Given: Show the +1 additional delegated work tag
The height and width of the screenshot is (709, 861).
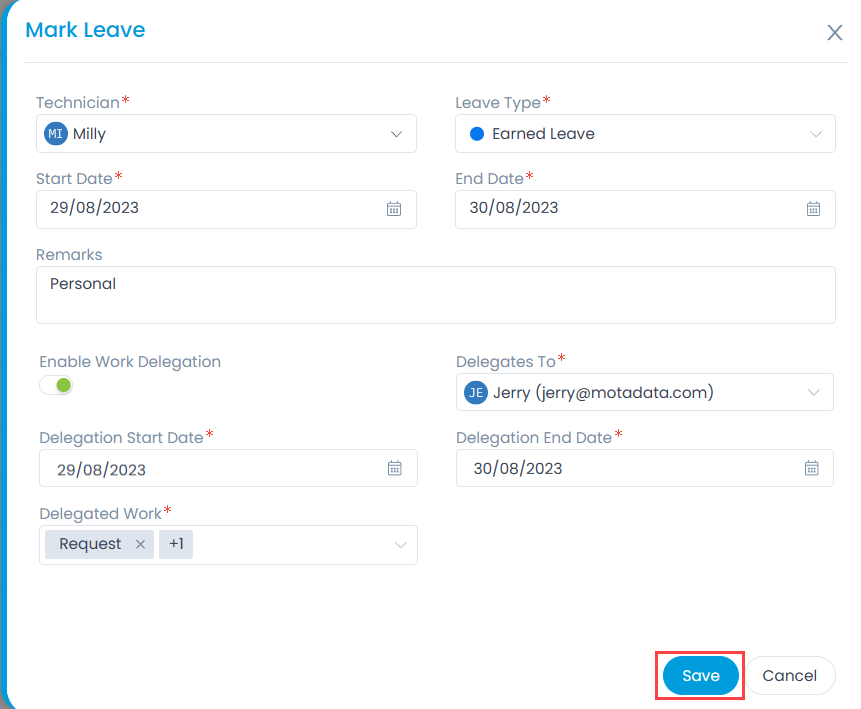Looking at the screenshot, I should pyautogui.click(x=176, y=544).
